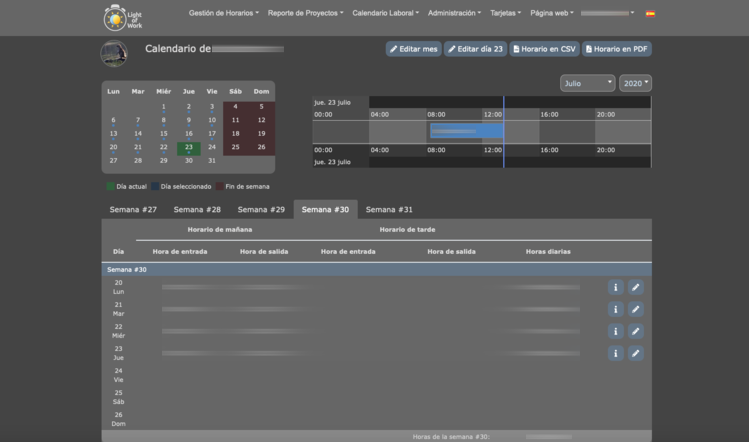Select day 23 in mini calendar
This screenshot has width=749, height=442.
(x=189, y=148)
